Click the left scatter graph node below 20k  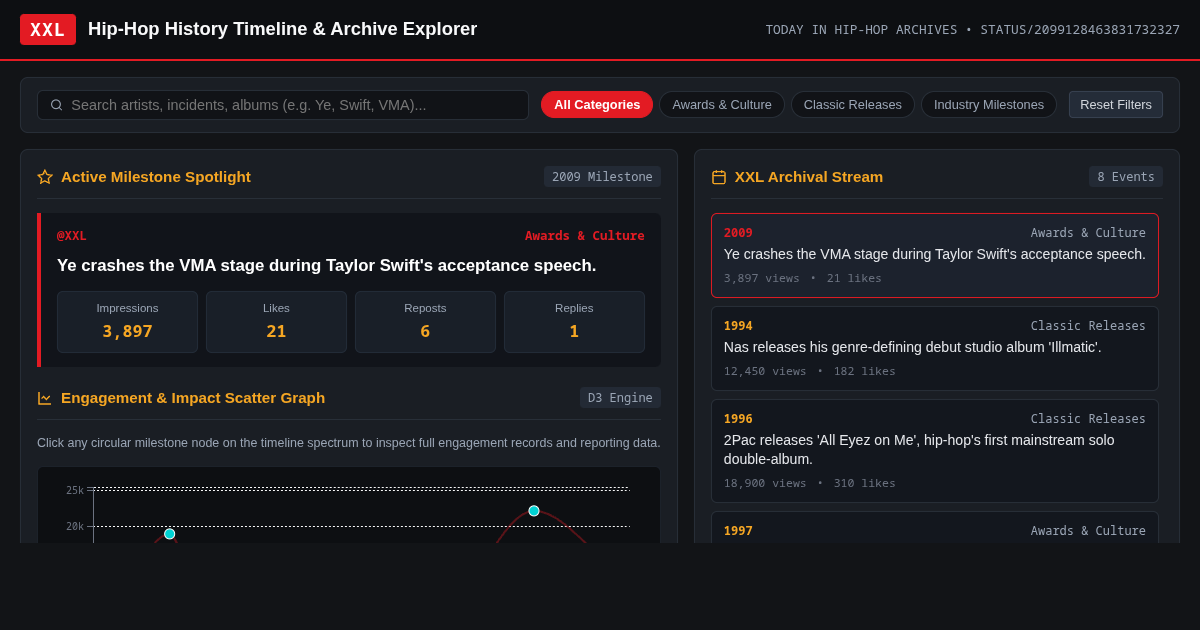click(x=170, y=534)
